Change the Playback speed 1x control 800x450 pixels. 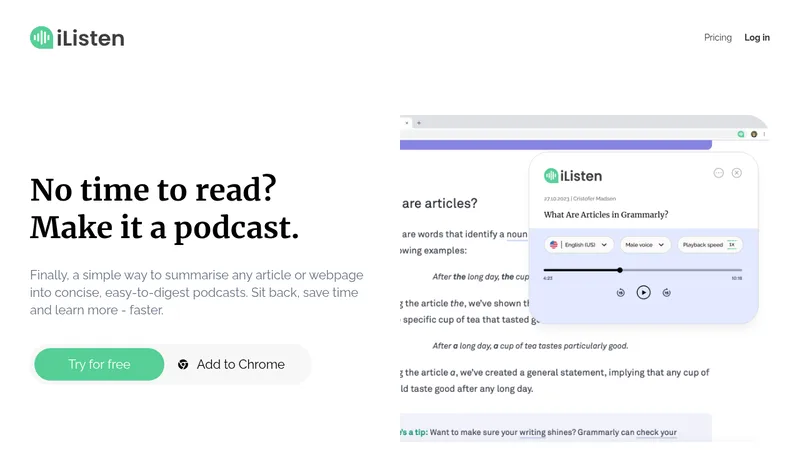pyautogui.click(x=710, y=245)
